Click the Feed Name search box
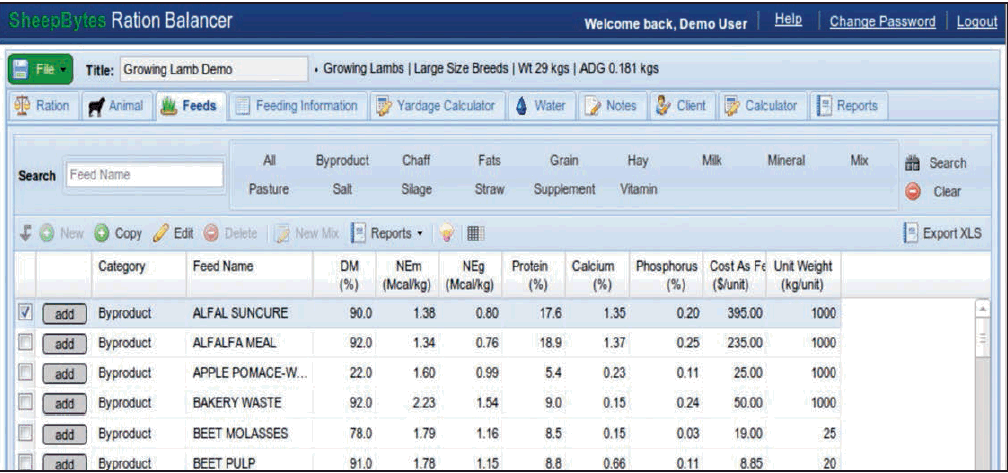Viewport: 1008px width, 473px height. pyautogui.click(x=145, y=175)
